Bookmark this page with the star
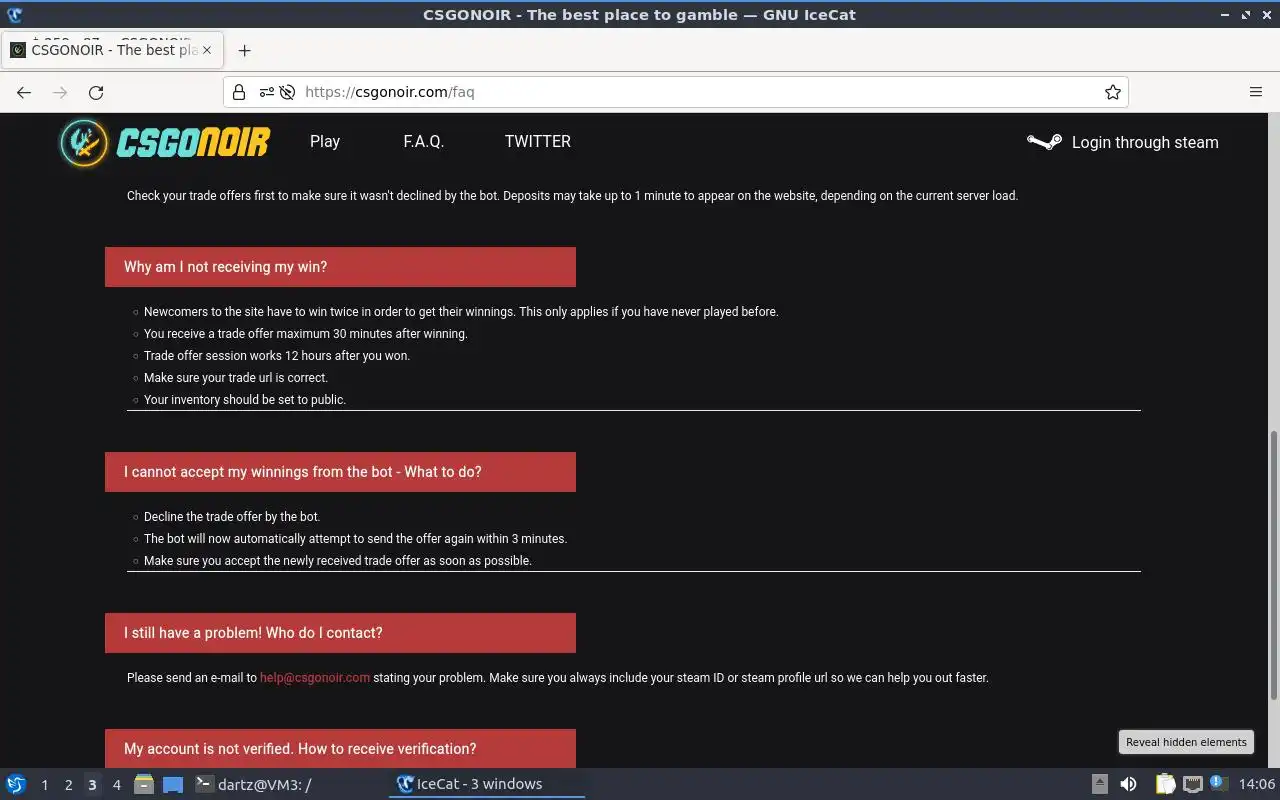1280x800 pixels. pyautogui.click(x=1112, y=92)
